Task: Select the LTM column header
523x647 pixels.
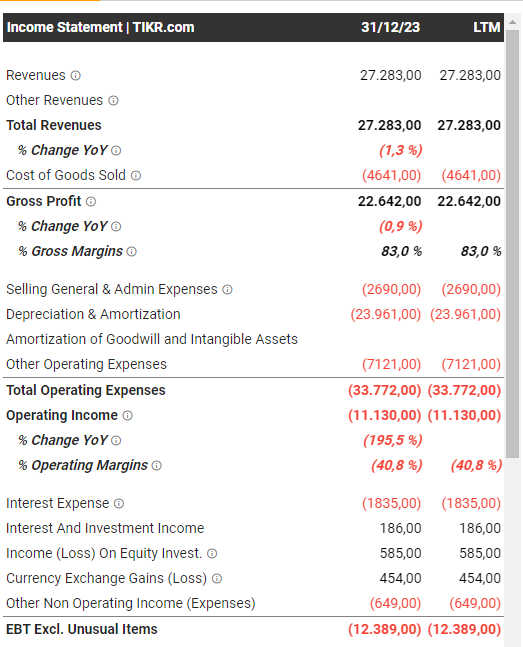Action: [x=487, y=27]
